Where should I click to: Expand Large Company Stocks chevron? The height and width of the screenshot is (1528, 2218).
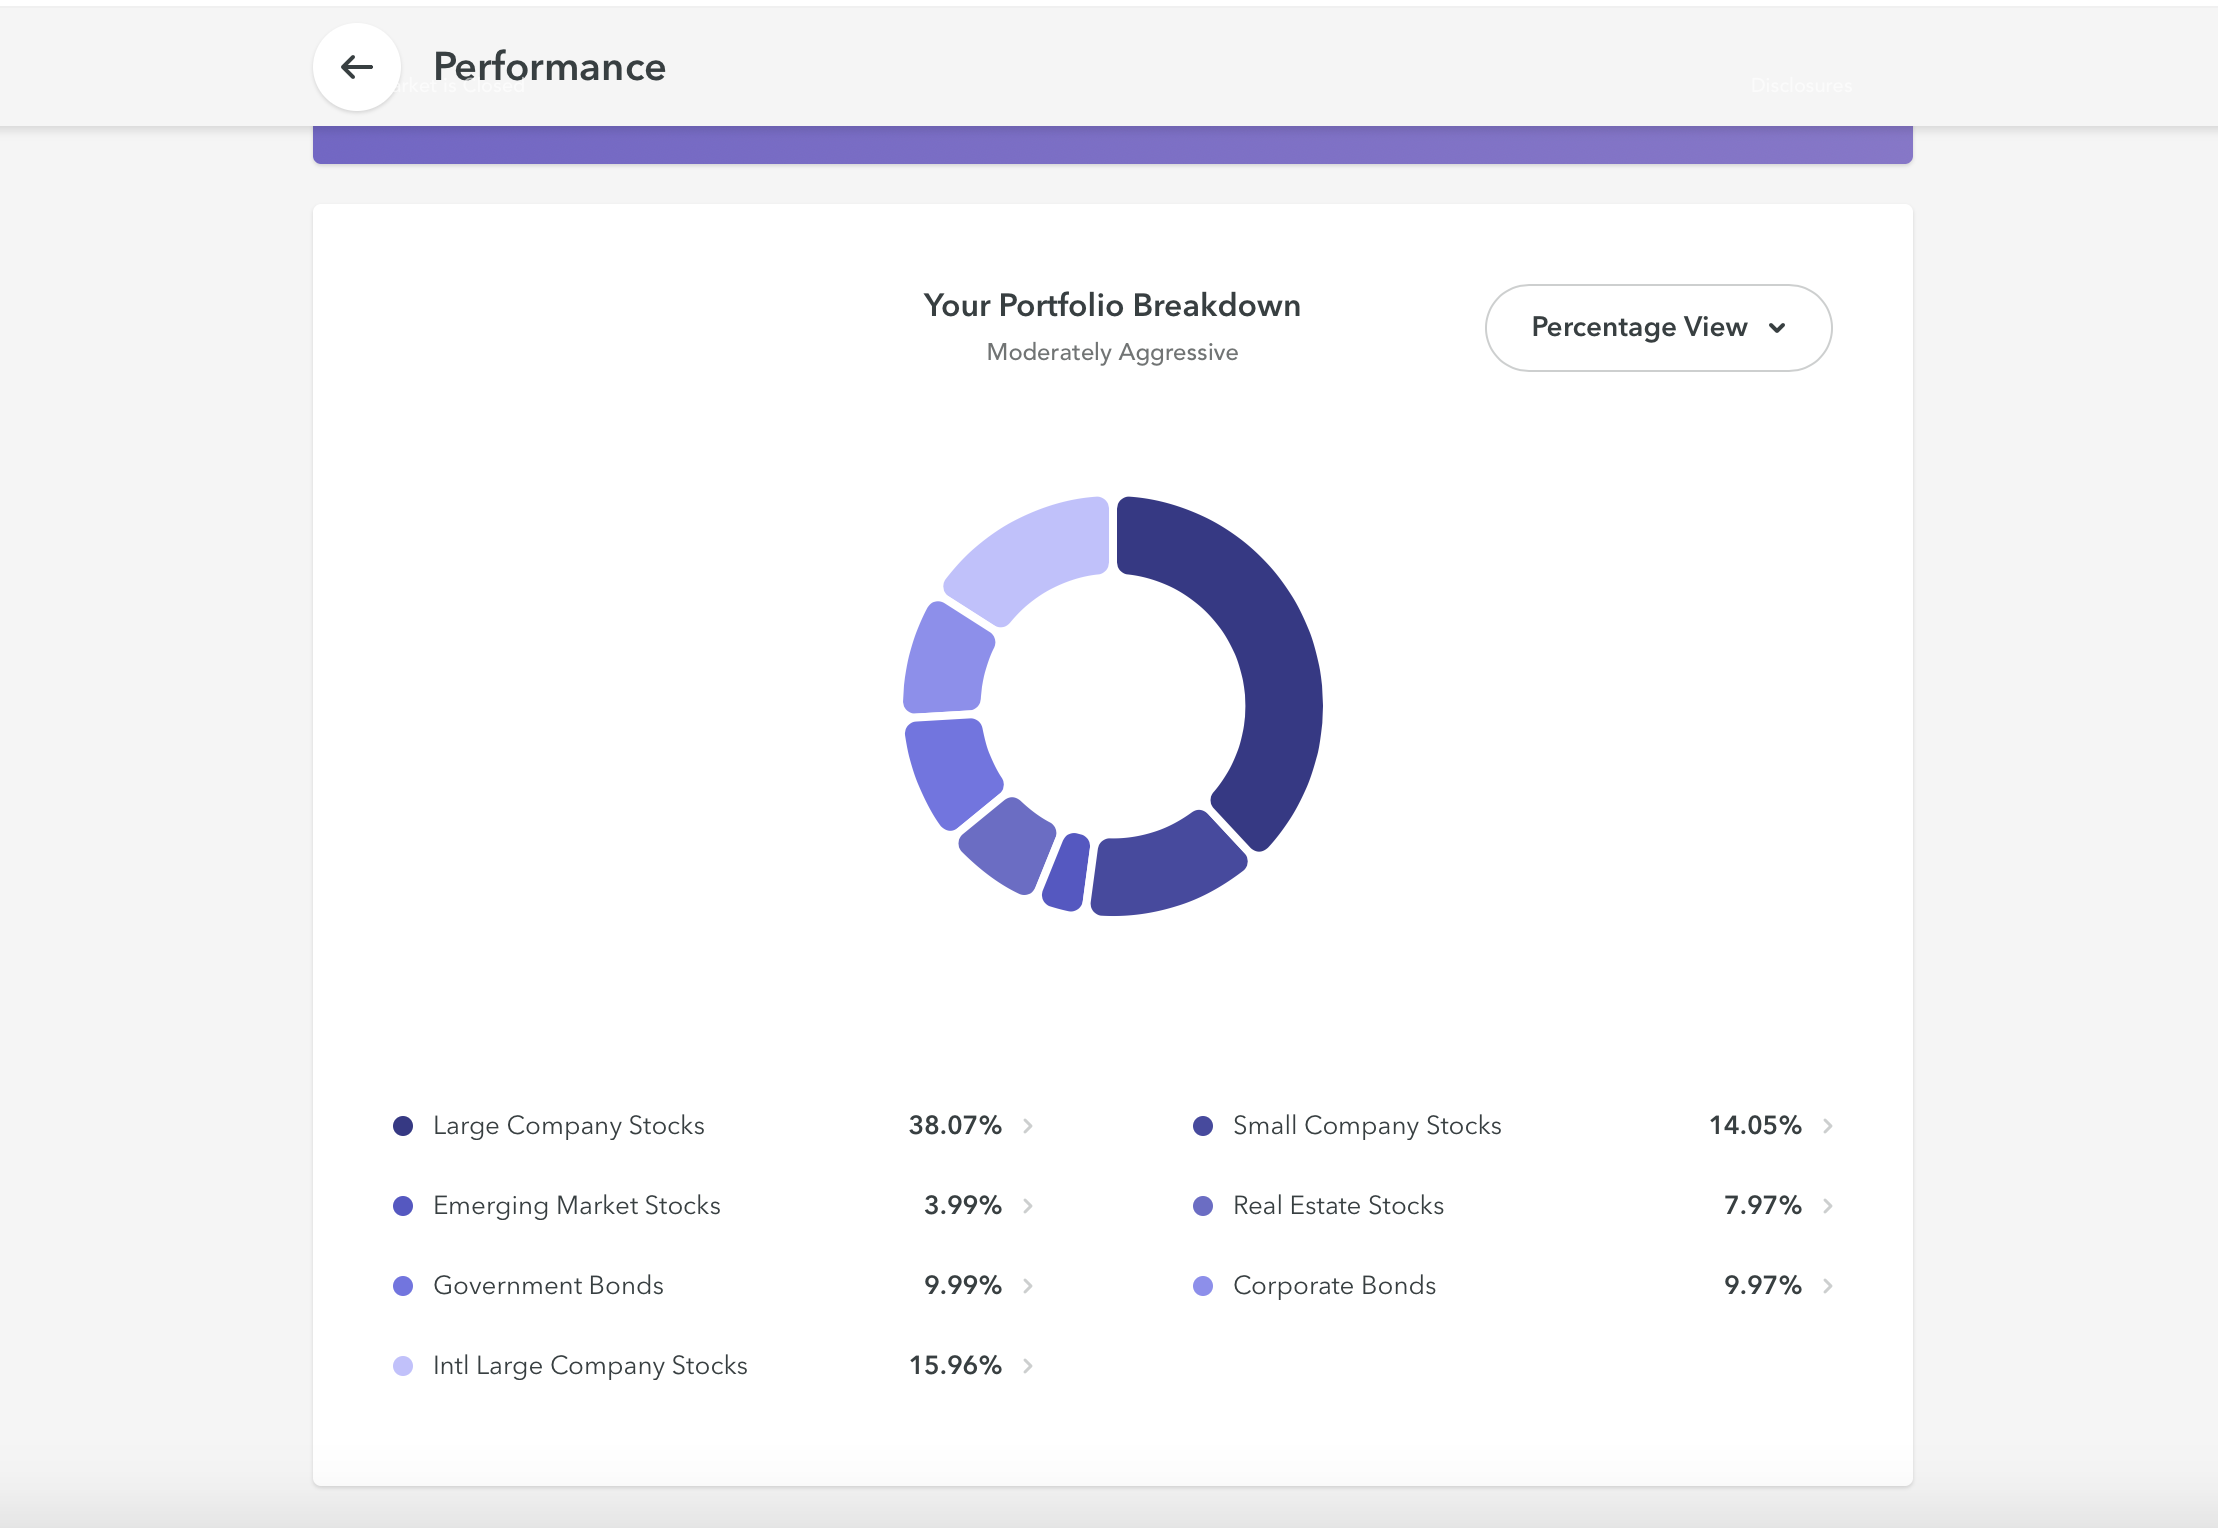pyautogui.click(x=1028, y=1126)
